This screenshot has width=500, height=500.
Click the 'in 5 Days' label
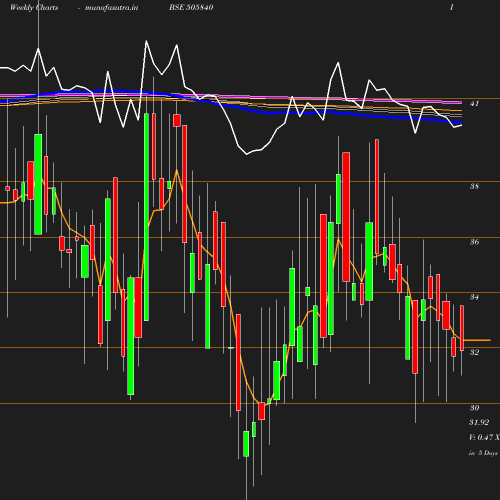tap(483, 453)
